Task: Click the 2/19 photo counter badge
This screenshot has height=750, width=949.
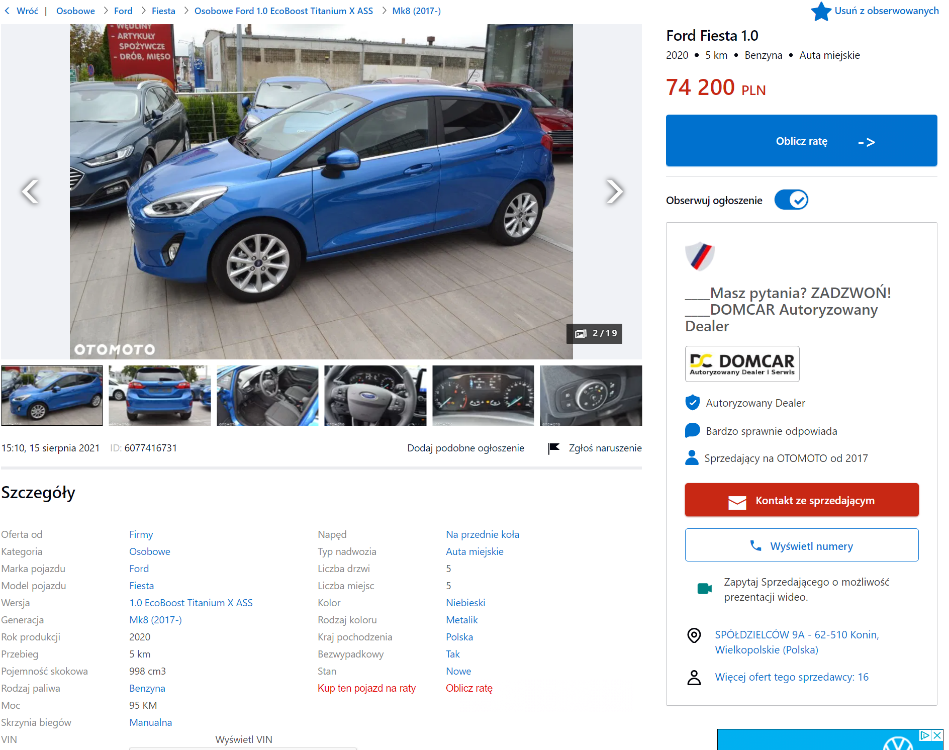Action: (594, 334)
